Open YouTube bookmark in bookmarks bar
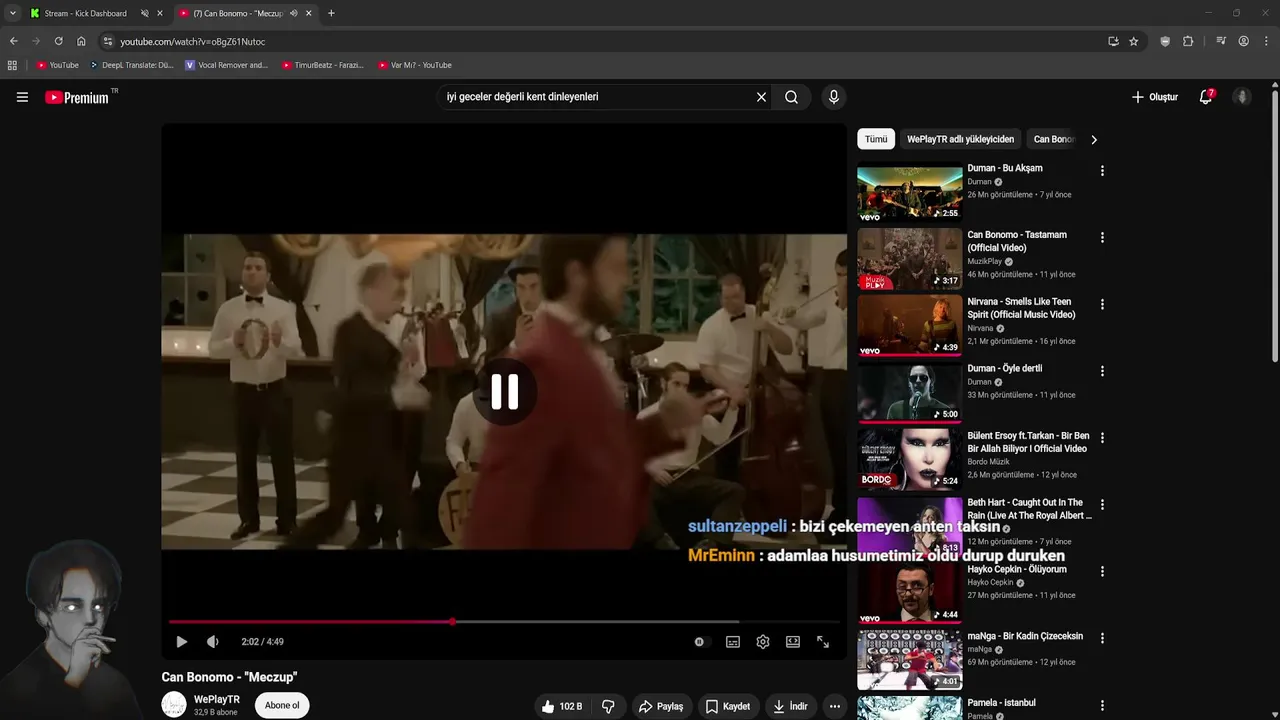 coord(57,65)
